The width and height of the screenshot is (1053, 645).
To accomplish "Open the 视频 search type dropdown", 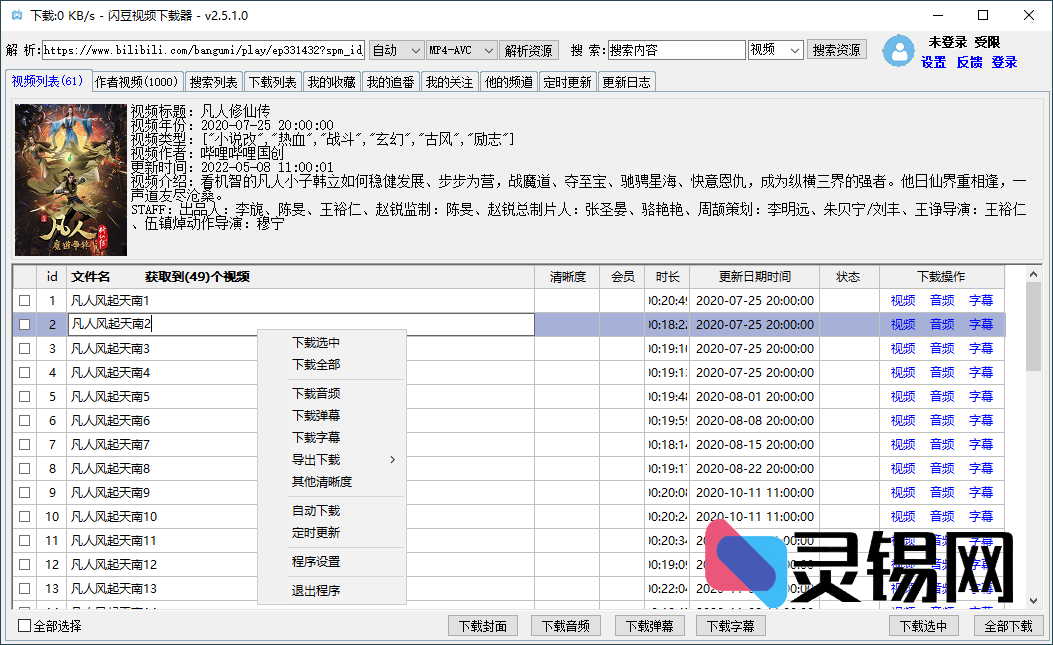I will pyautogui.click(x=774, y=48).
